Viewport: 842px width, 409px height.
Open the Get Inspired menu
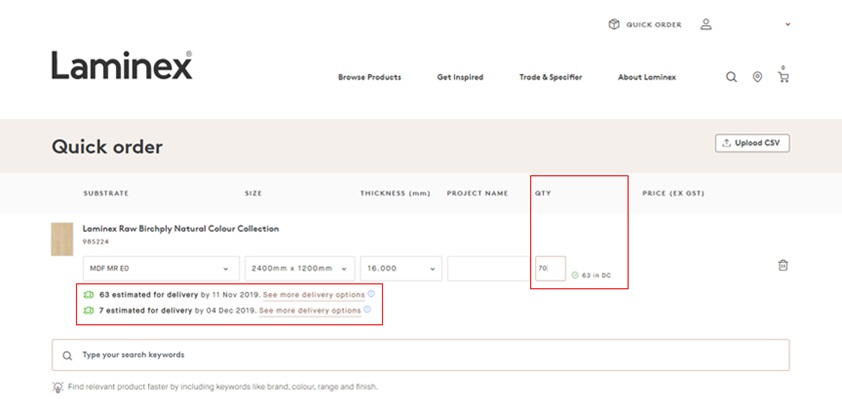(460, 77)
